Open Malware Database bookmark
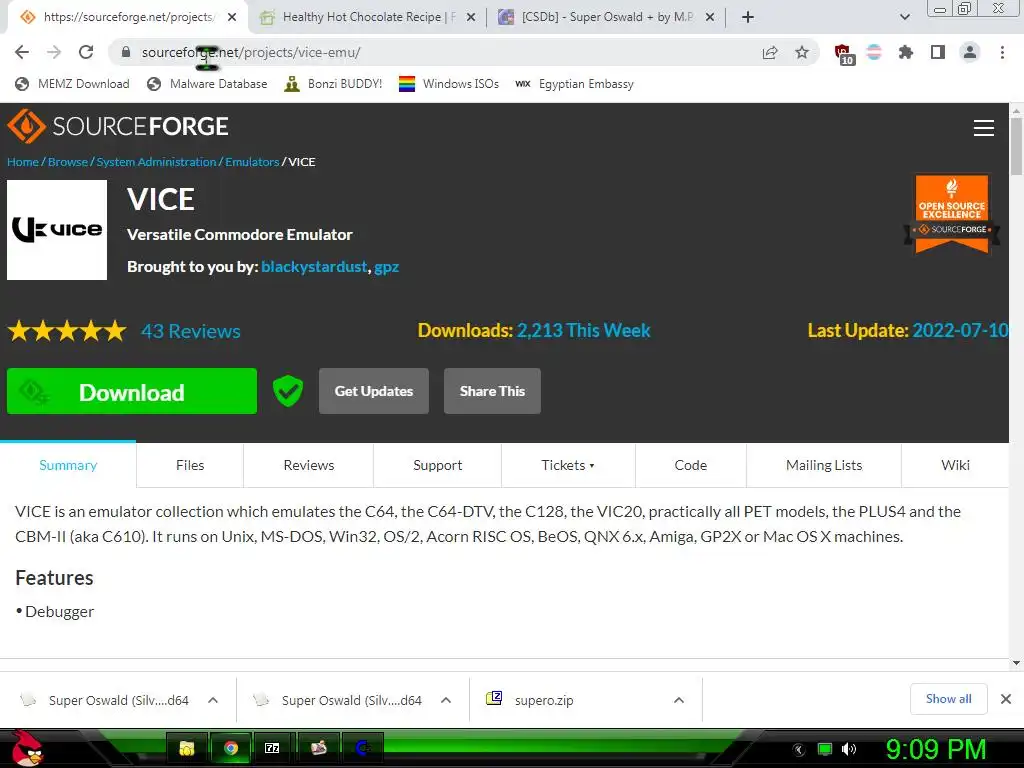 point(207,84)
